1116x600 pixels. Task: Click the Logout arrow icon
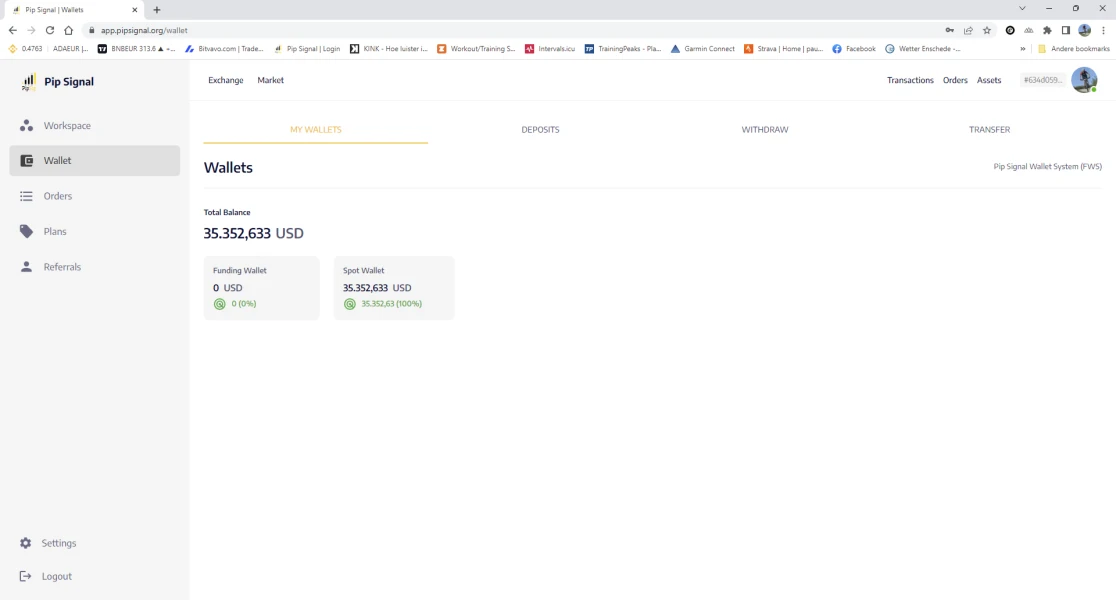26,577
